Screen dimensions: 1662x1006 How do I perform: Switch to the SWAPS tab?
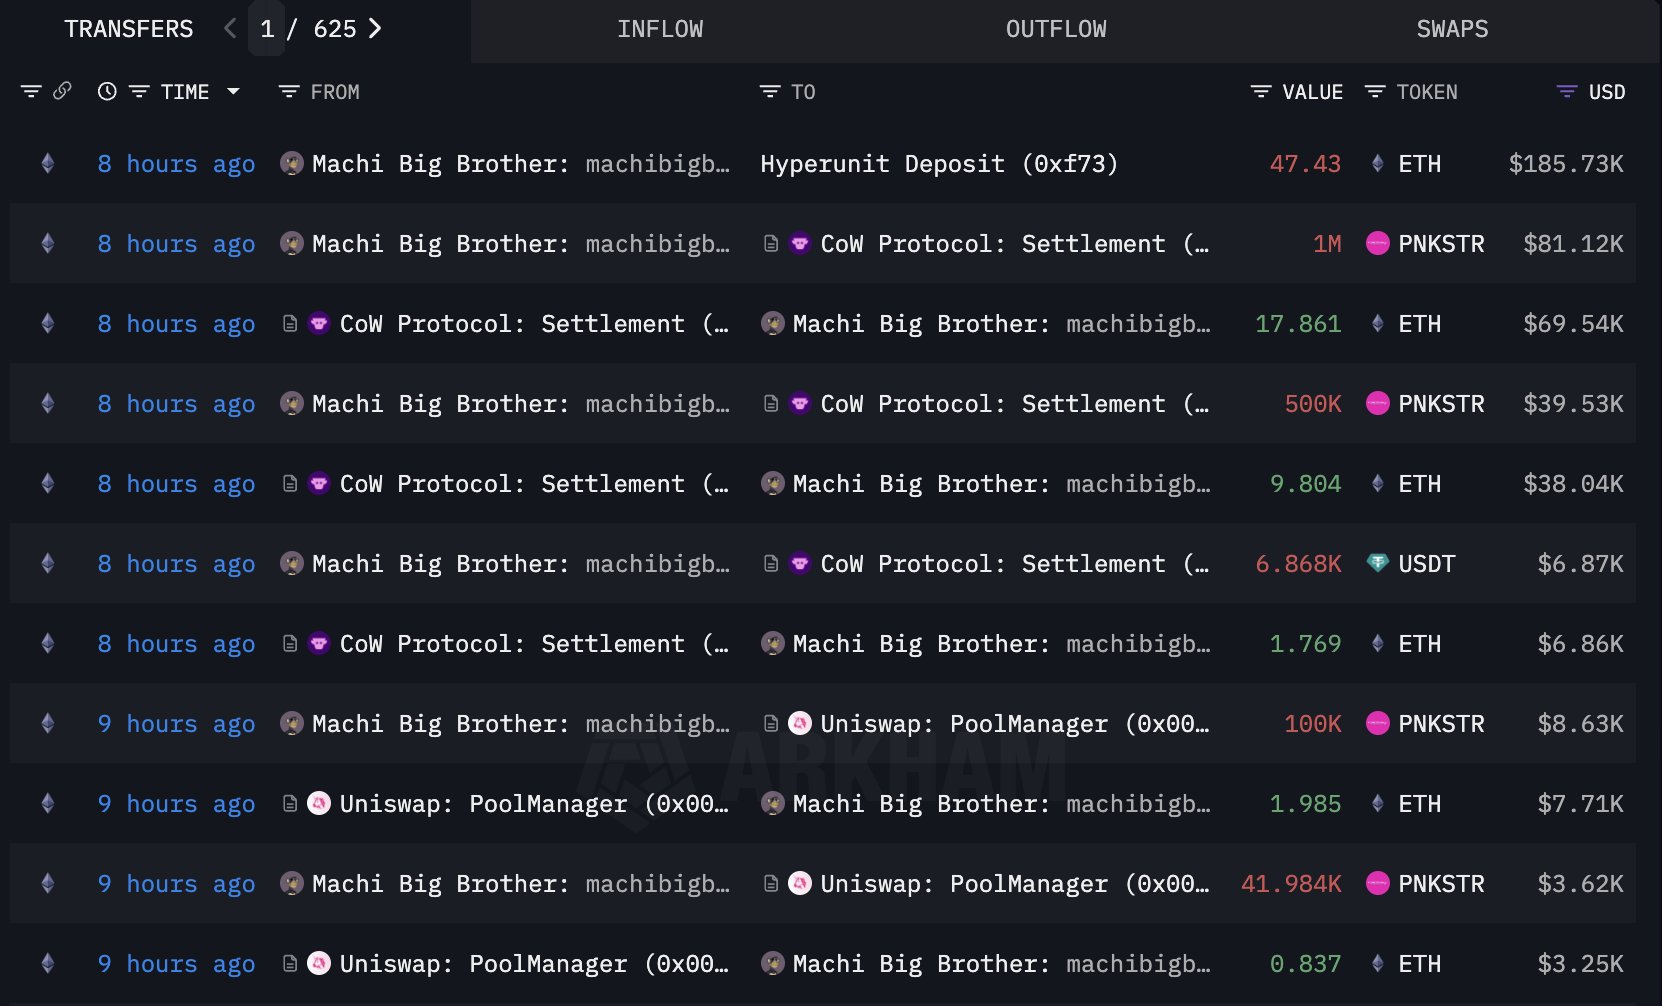click(1452, 30)
